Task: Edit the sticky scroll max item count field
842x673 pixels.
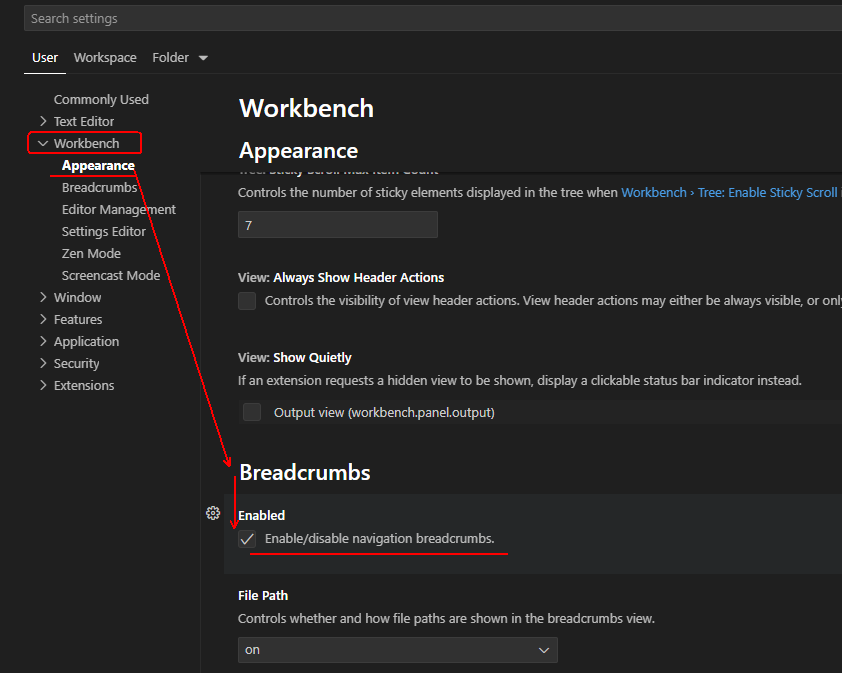Action: point(338,225)
